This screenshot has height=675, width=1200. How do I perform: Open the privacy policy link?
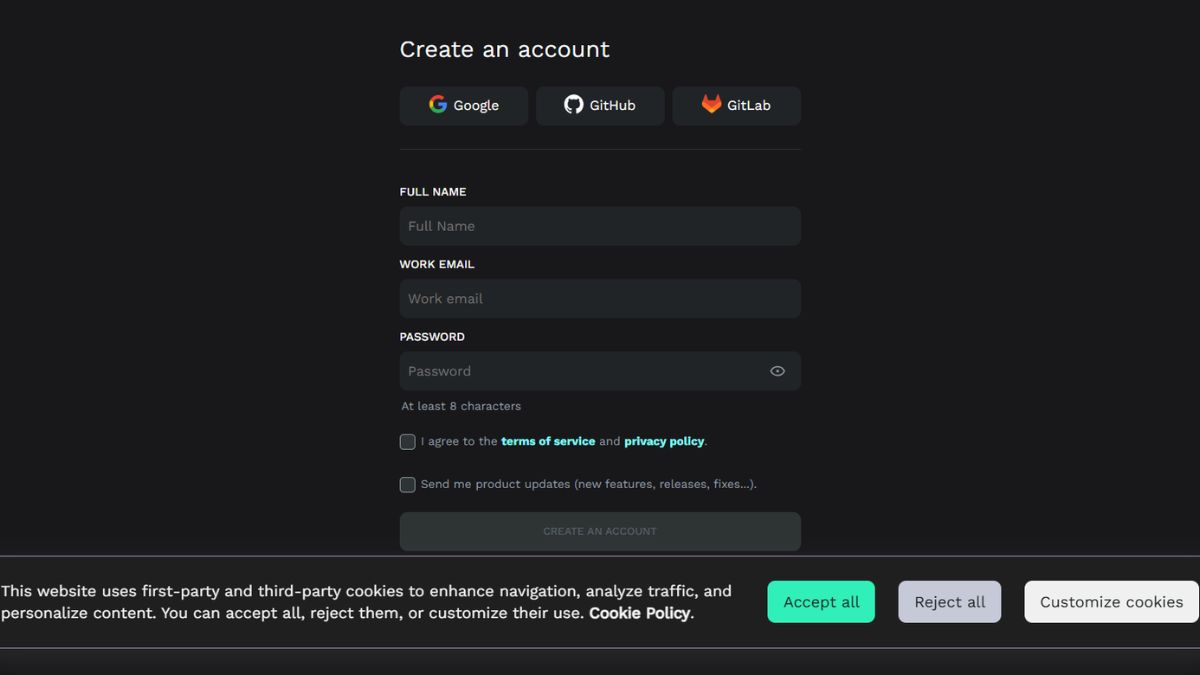pyautogui.click(x=664, y=441)
